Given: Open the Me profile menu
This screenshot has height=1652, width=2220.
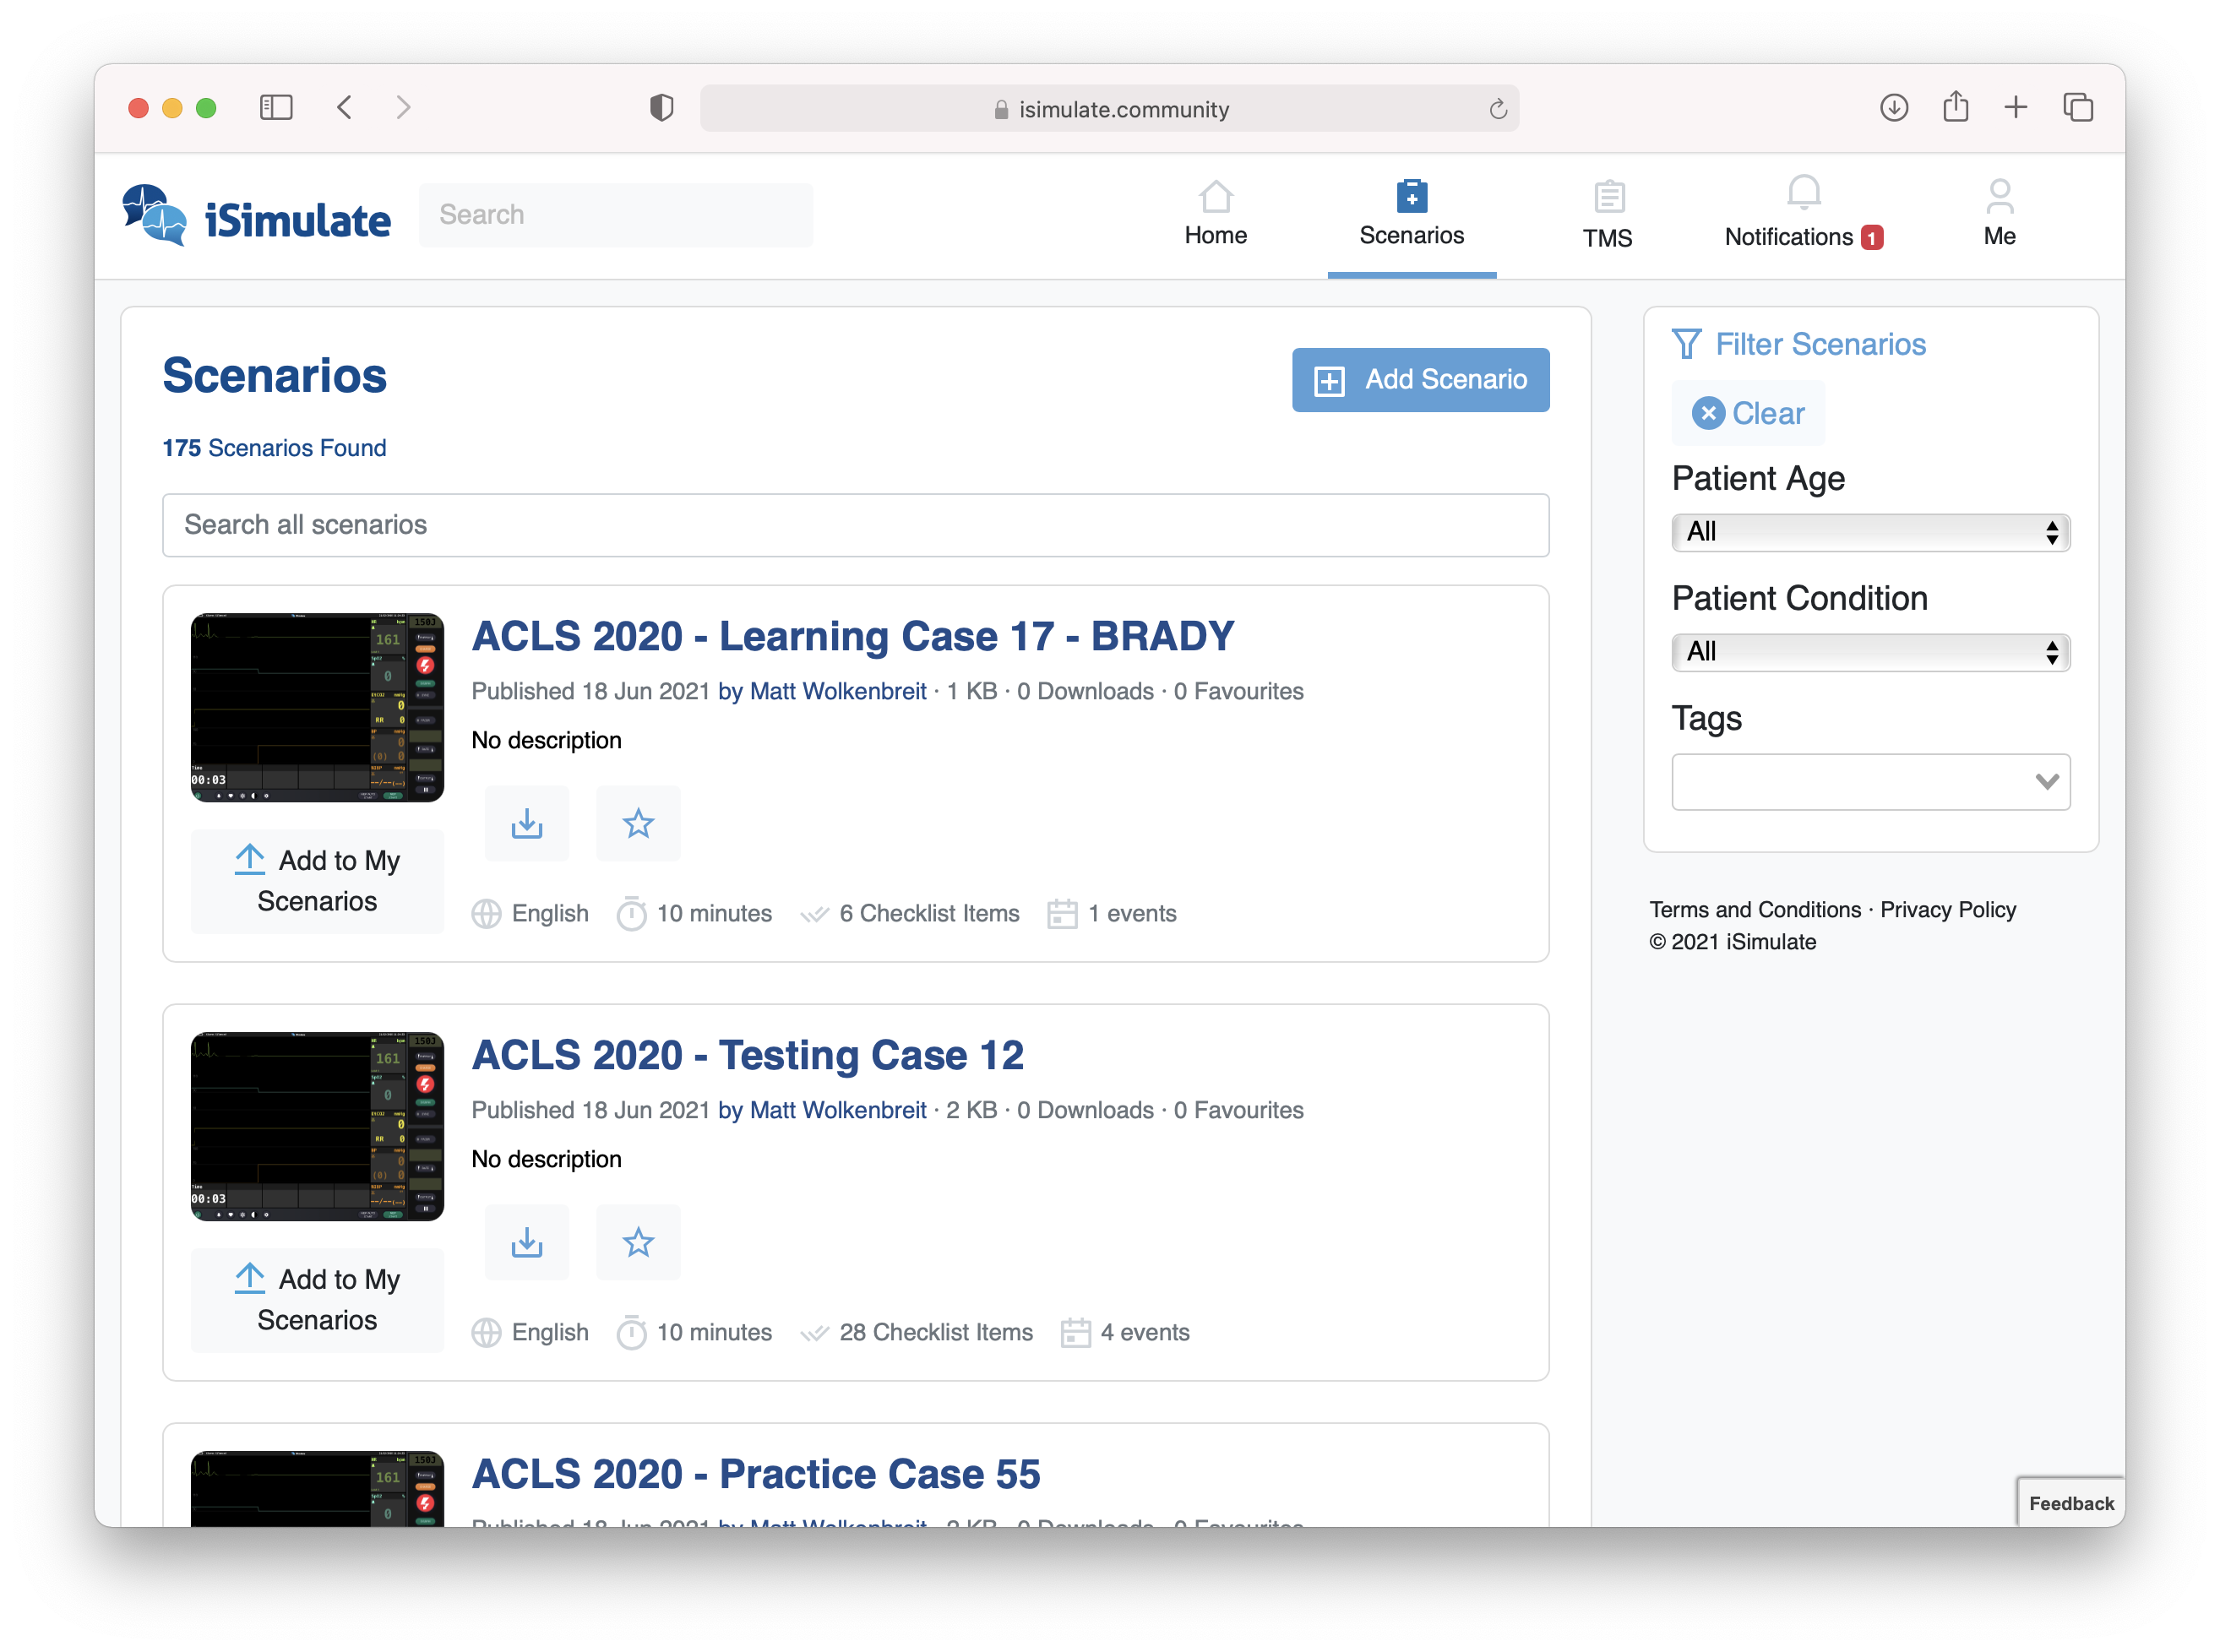Looking at the screenshot, I should (x=1999, y=213).
